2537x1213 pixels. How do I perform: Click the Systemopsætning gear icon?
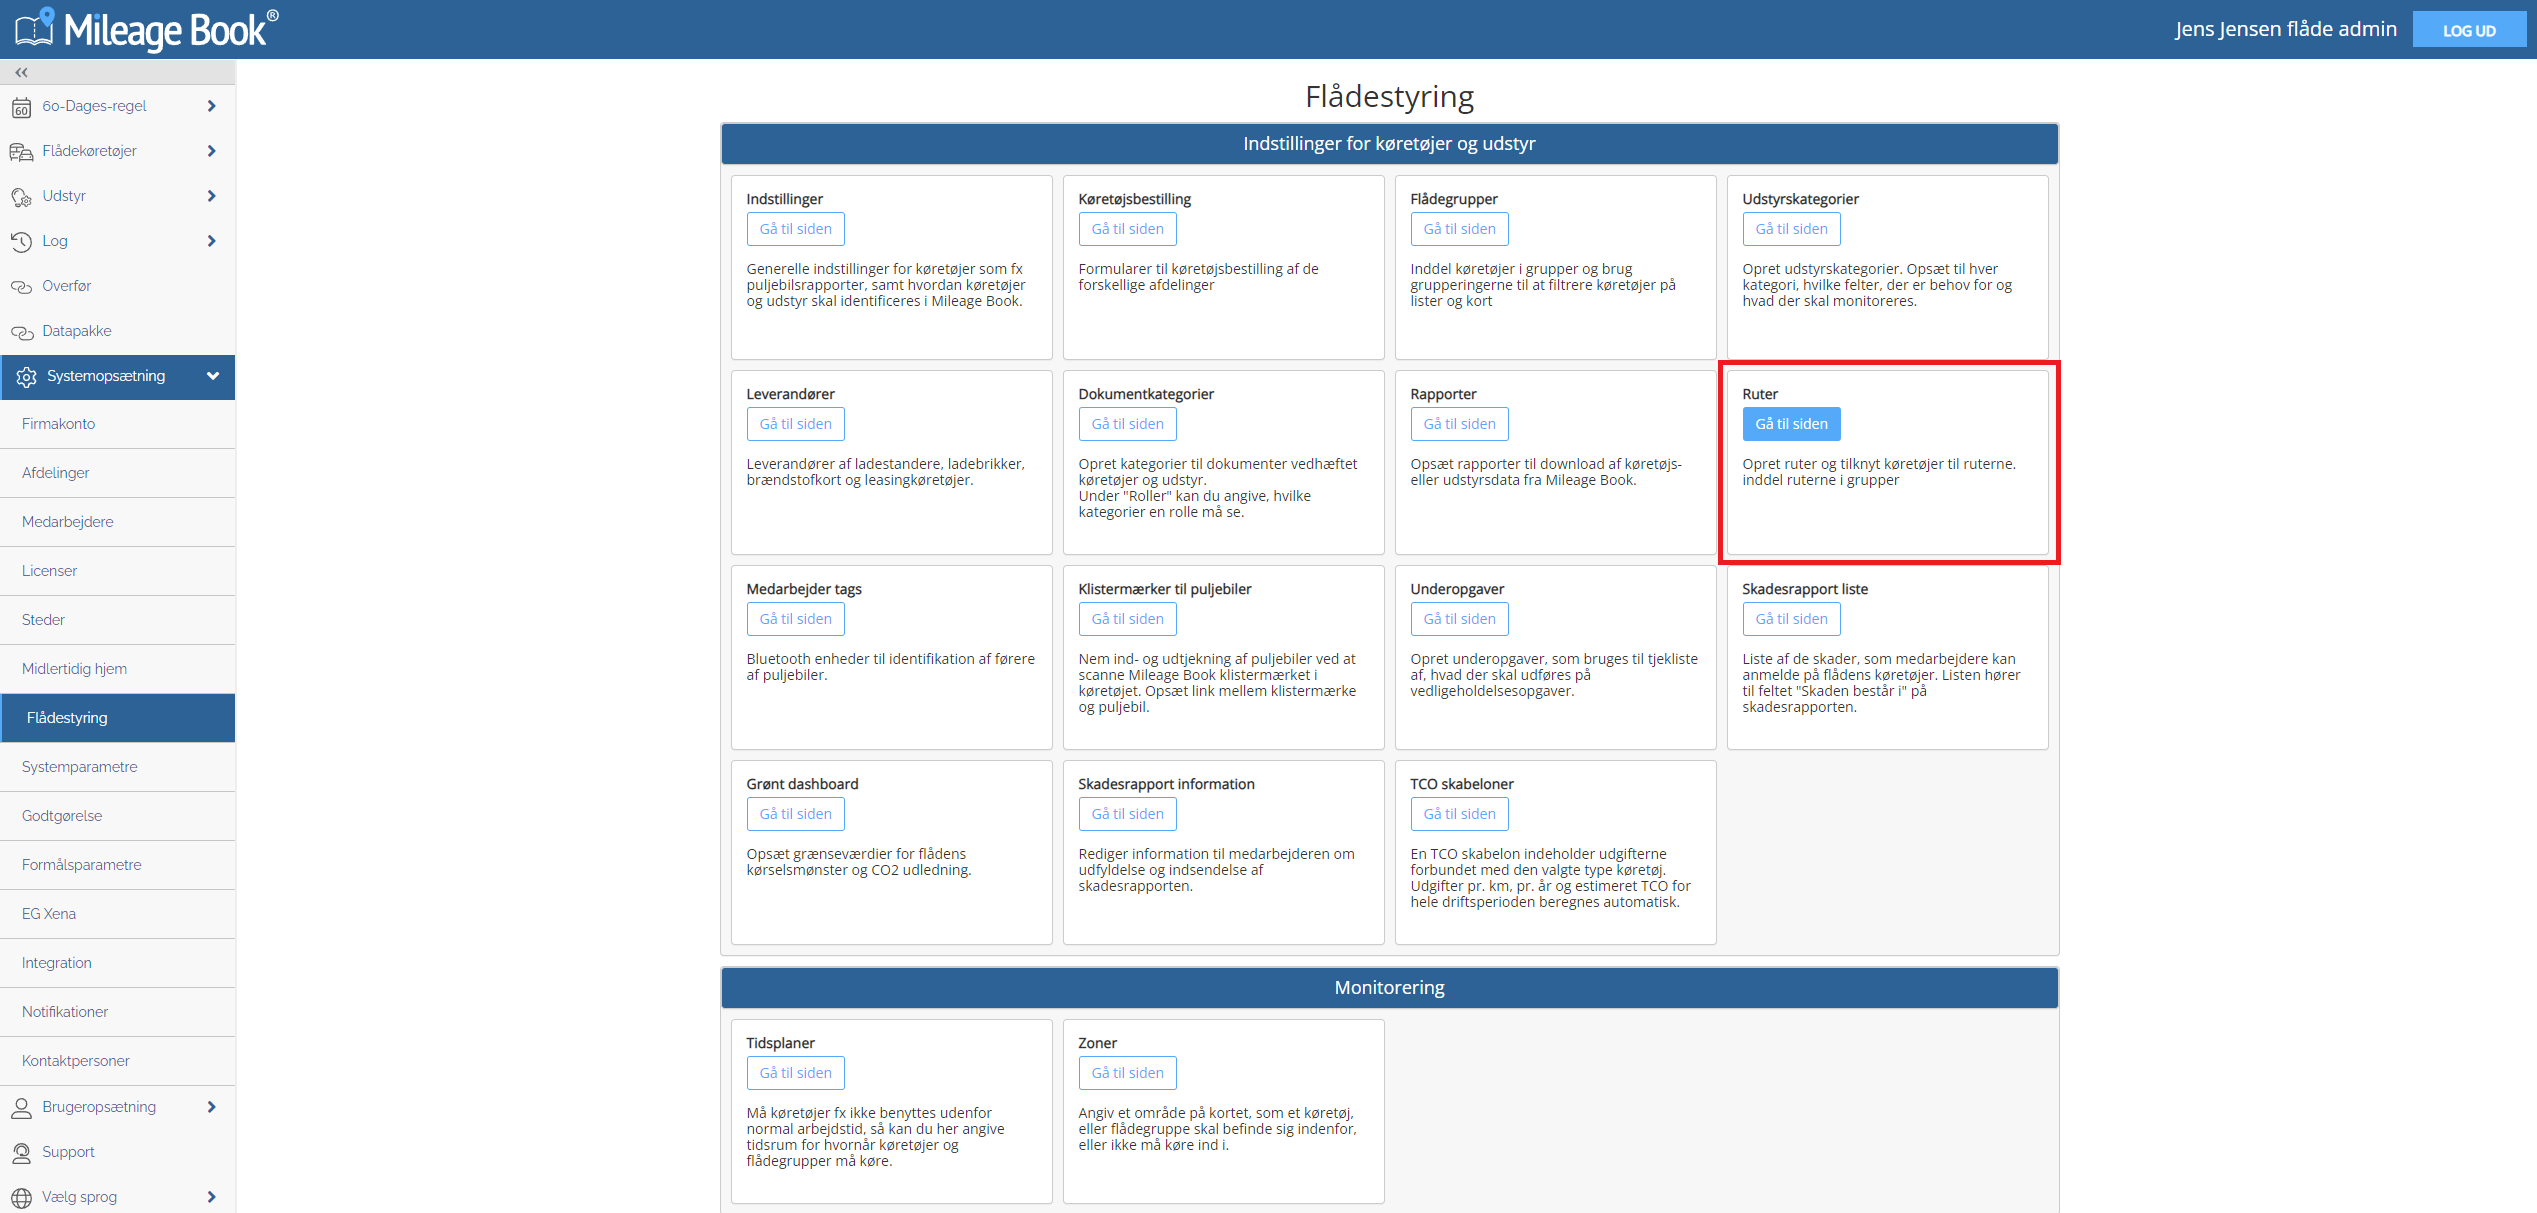(26, 377)
